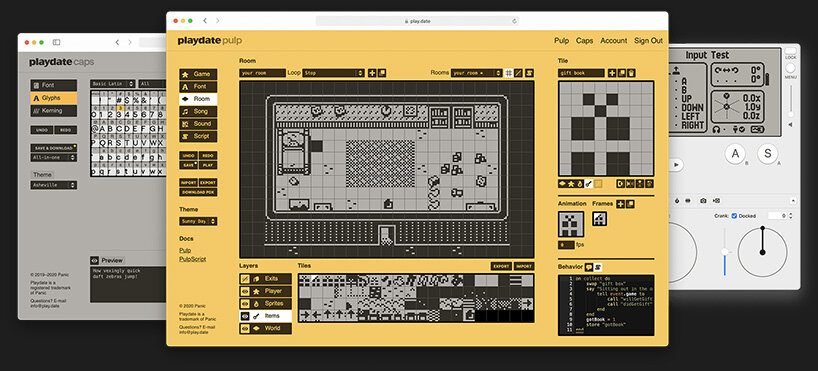Screen dimensions: 818x371
Task: Set tile type to item key under editor
Action: [588, 184]
